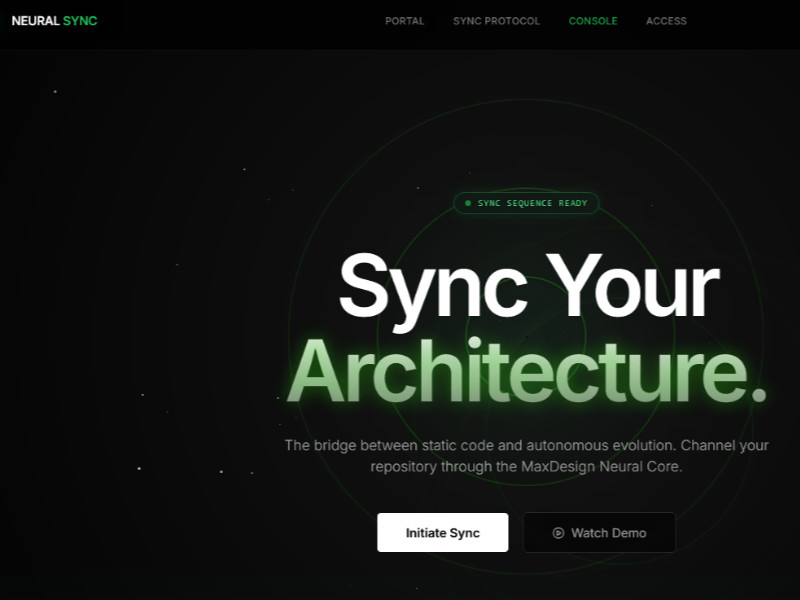The width and height of the screenshot is (800, 600).
Task: Go to the Sync Protocol page
Action: [x=496, y=21]
